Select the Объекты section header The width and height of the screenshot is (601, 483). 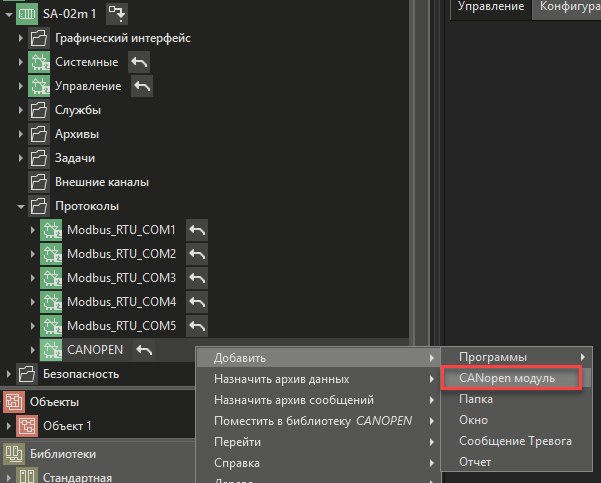click(x=54, y=402)
